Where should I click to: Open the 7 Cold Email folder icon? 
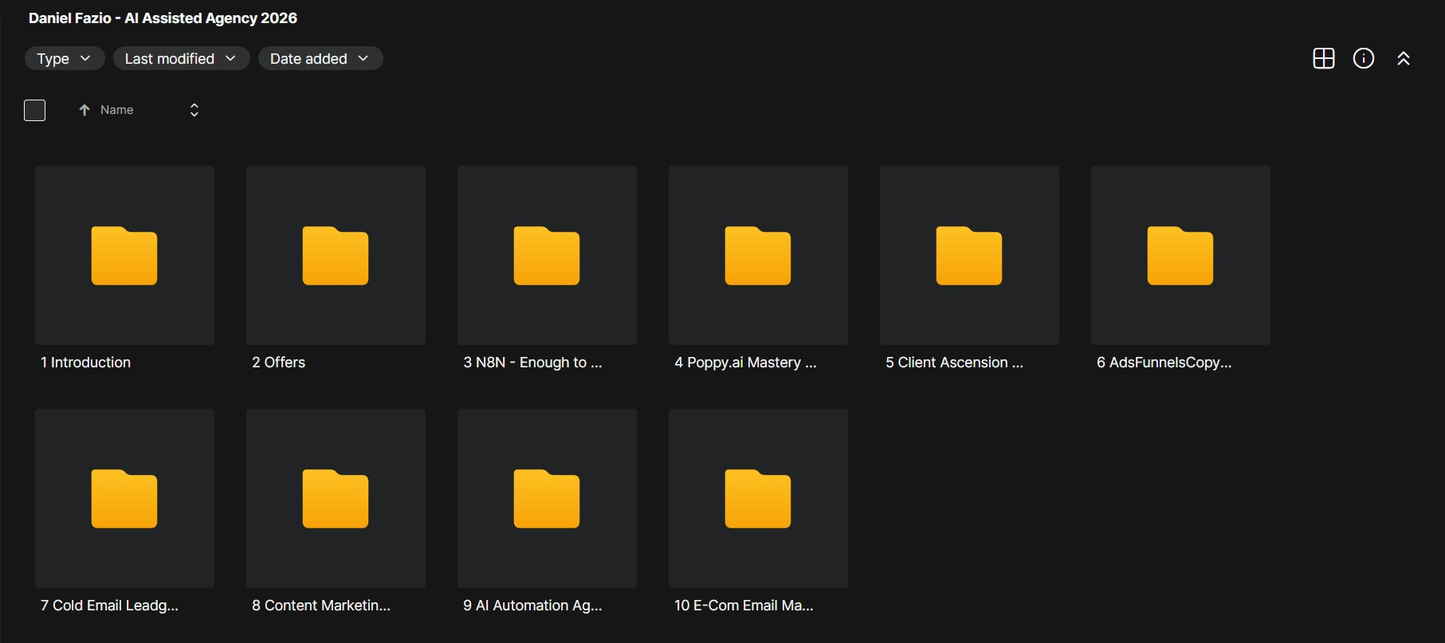click(124, 498)
